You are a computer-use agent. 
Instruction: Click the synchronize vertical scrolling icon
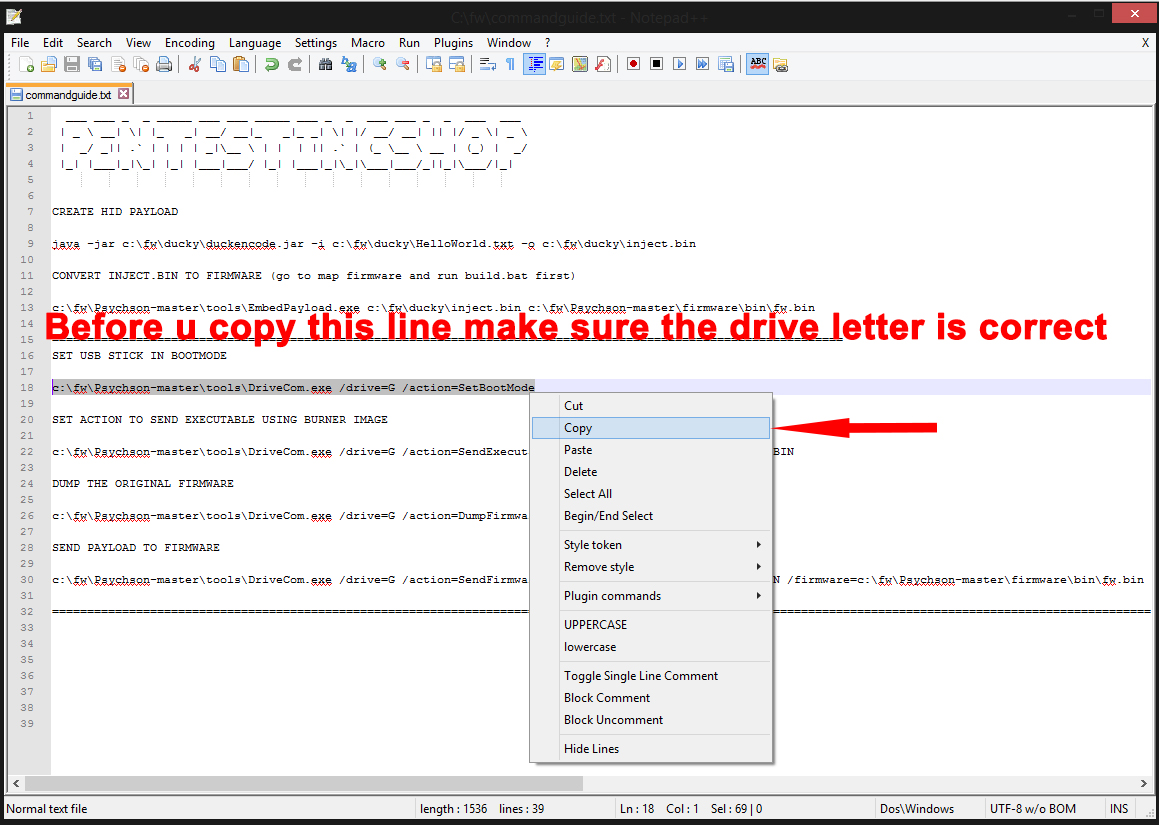click(434, 64)
